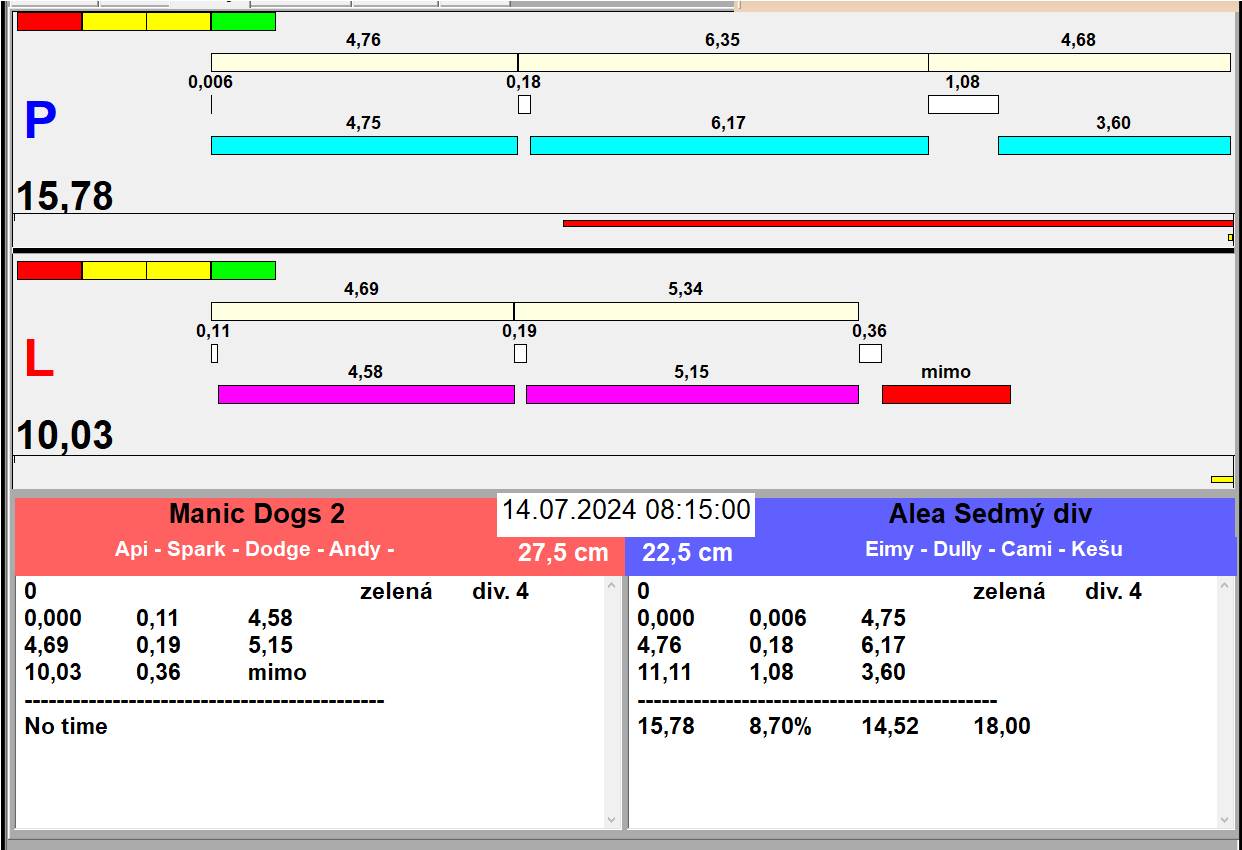The height and width of the screenshot is (850, 1242).
Task: Click the No time result text
Action: point(66,727)
